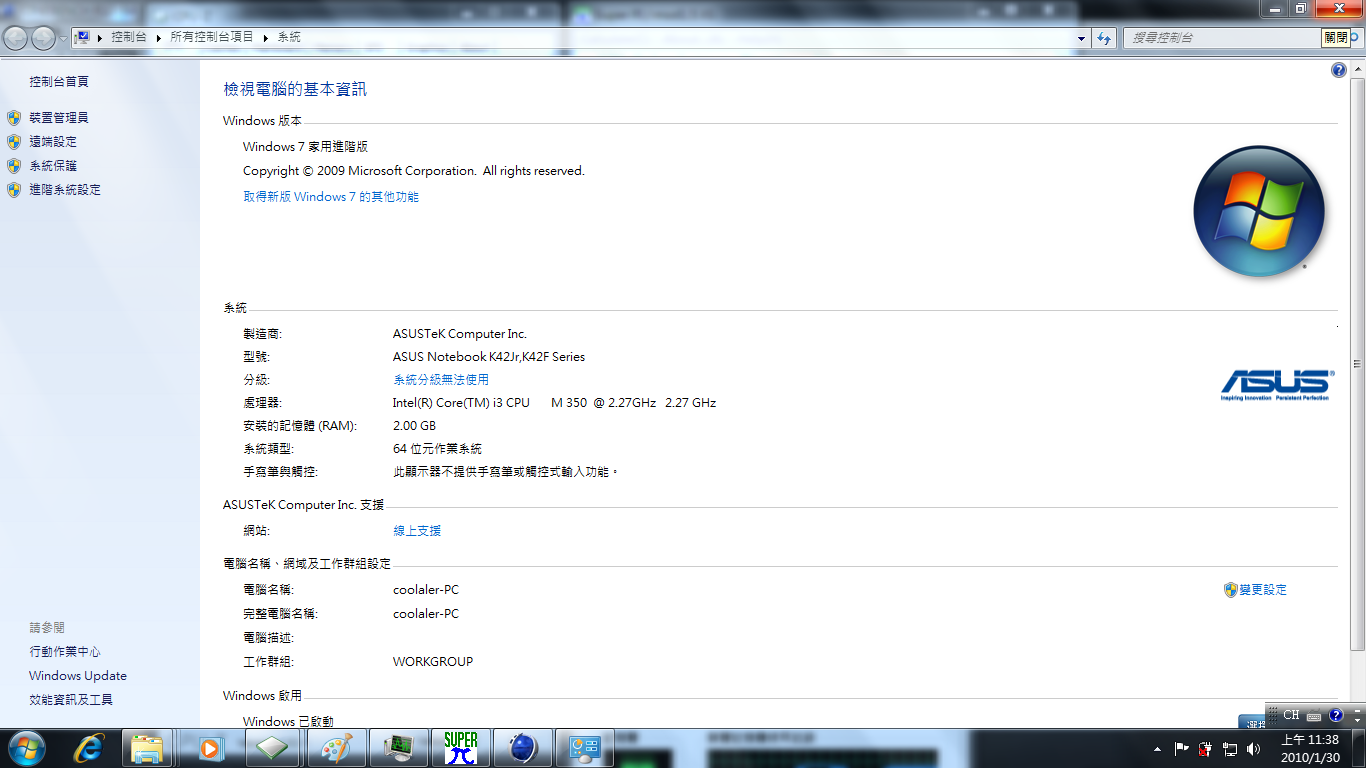1366x768 pixels.
Task: Open 線上支援 online support link
Action: coord(417,531)
